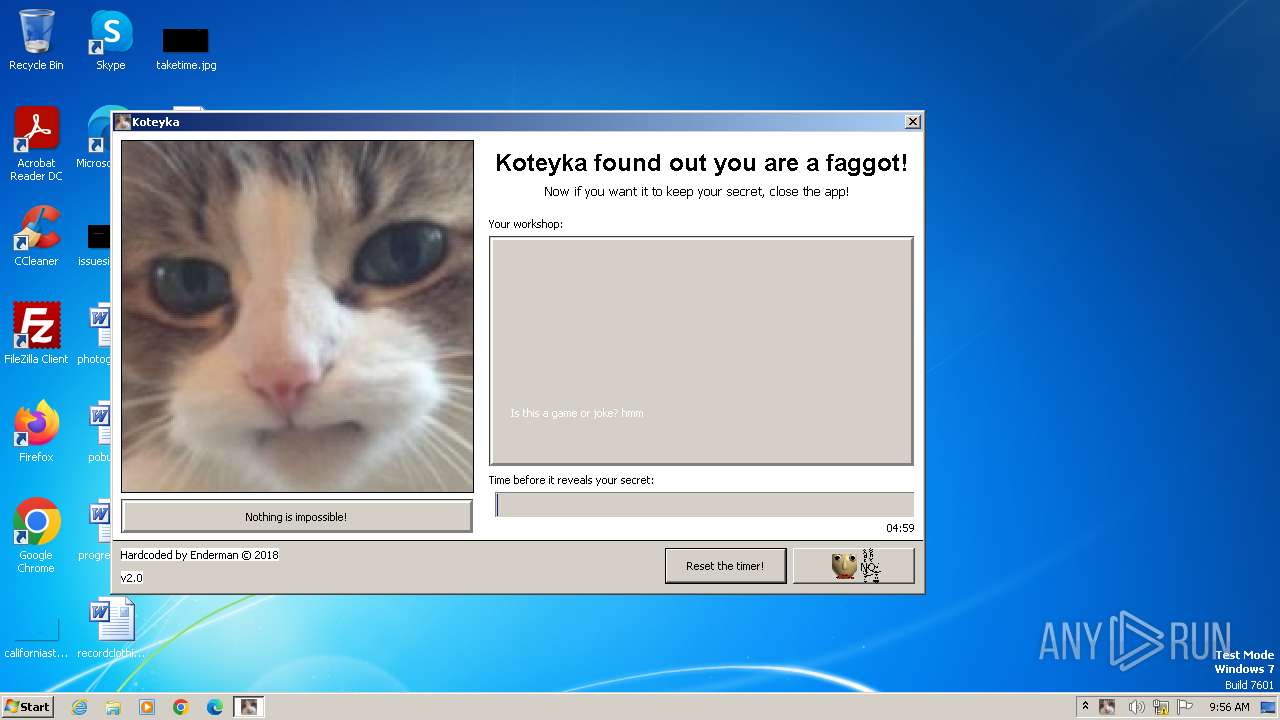Click the v2.0 version label
The image size is (1280, 720).
131,578
